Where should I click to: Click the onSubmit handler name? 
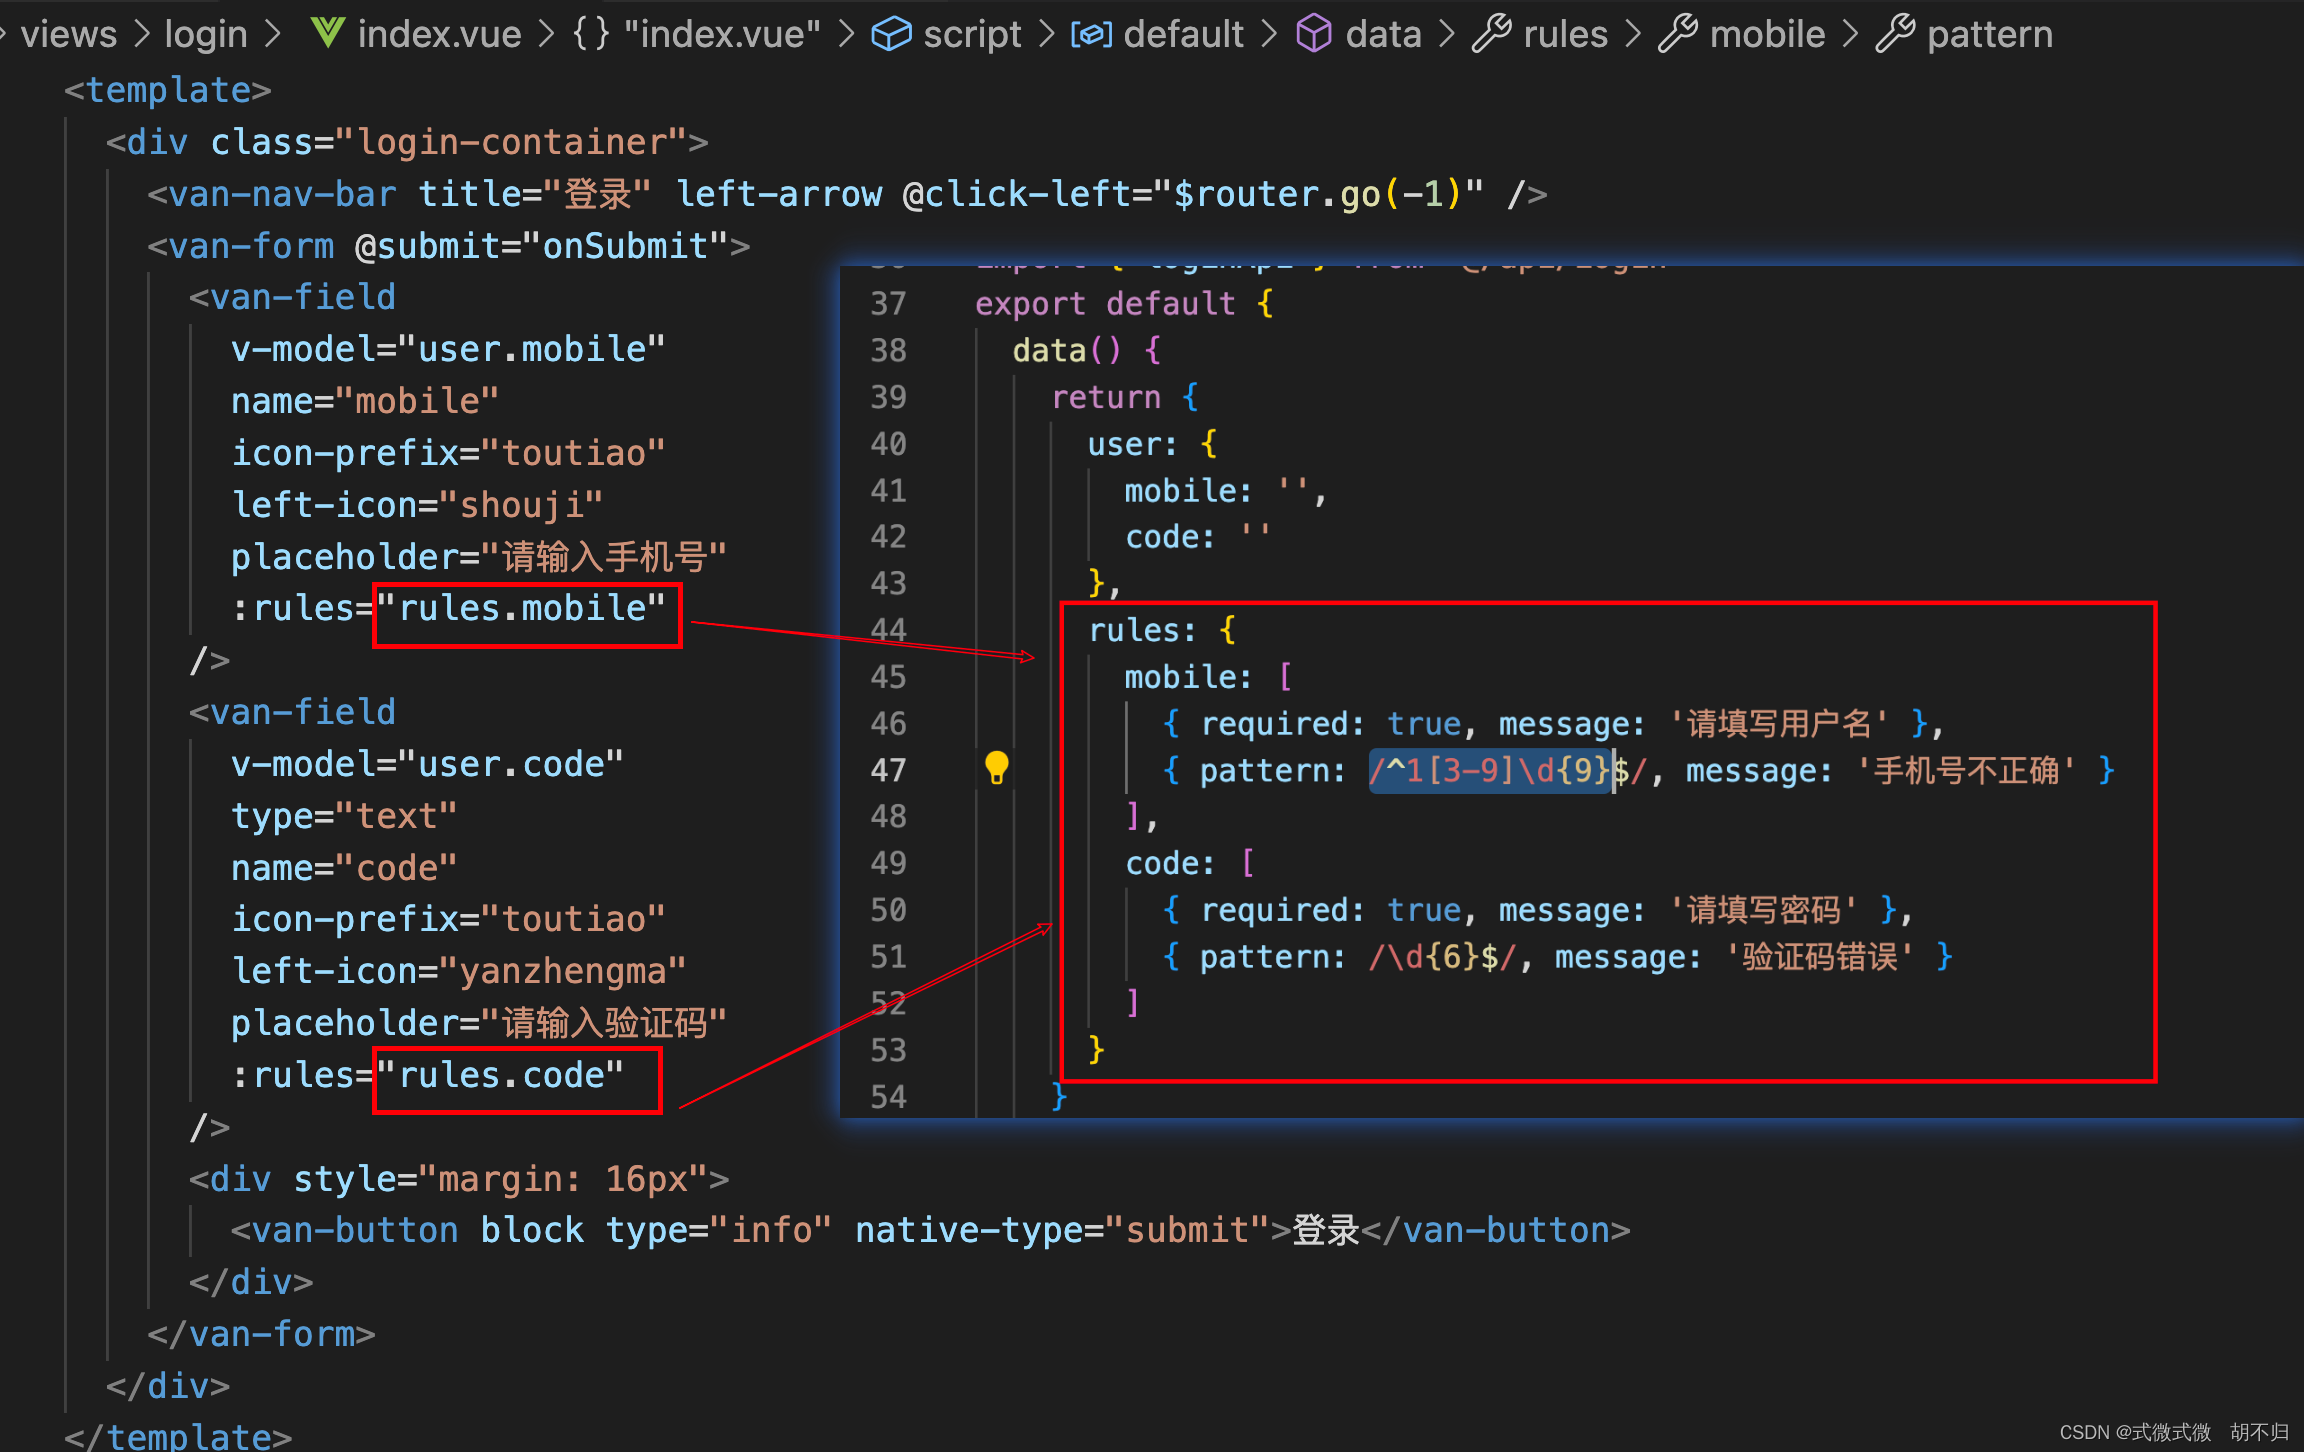pos(626,246)
